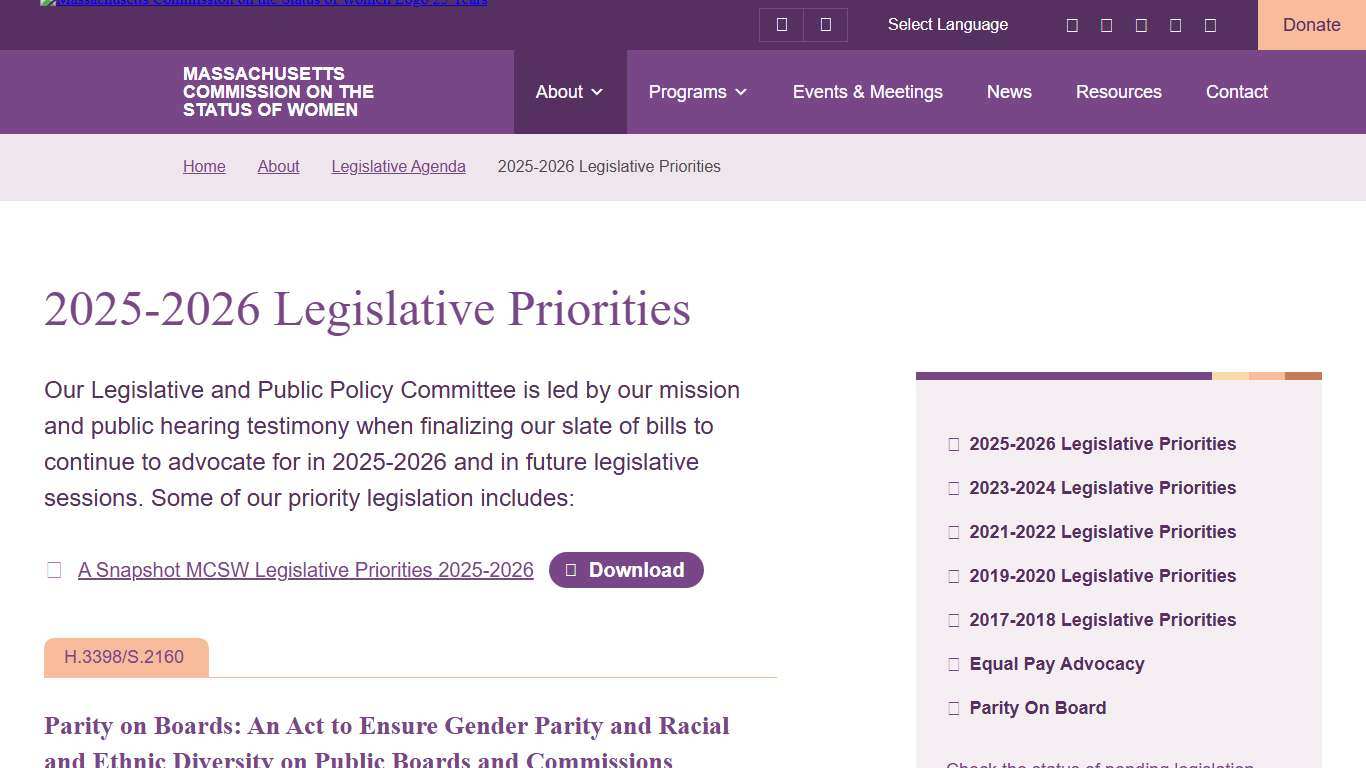Viewport: 1366px width, 768px height.
Task: Open the Snapshot MCSW Legislative Priorities 2025-2026 link
Action: [x=306, y=570]
